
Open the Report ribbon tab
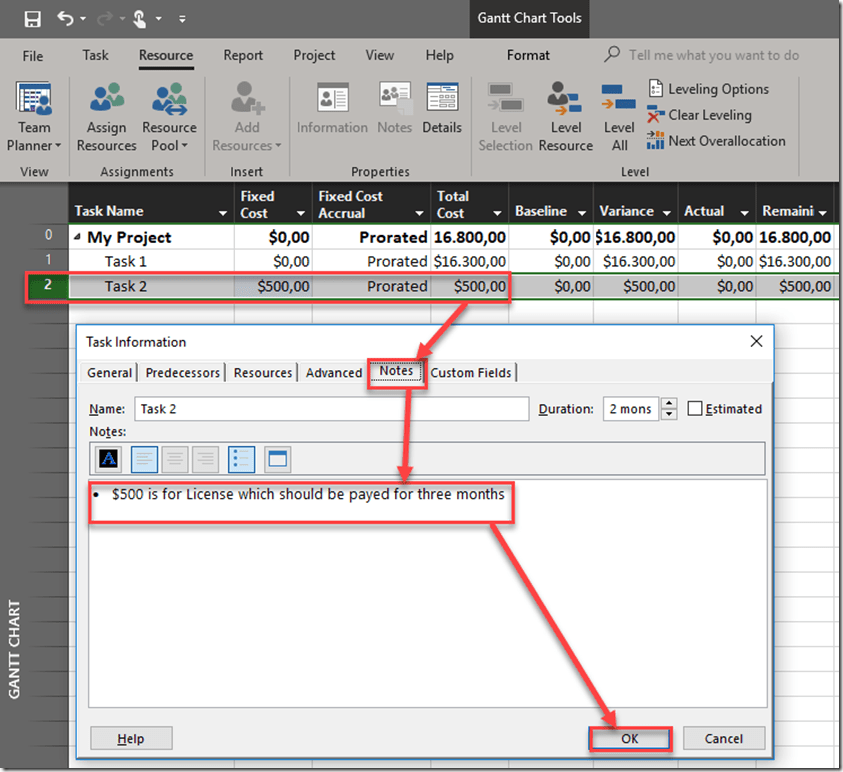pyautogui.click(x=243, y=55)
